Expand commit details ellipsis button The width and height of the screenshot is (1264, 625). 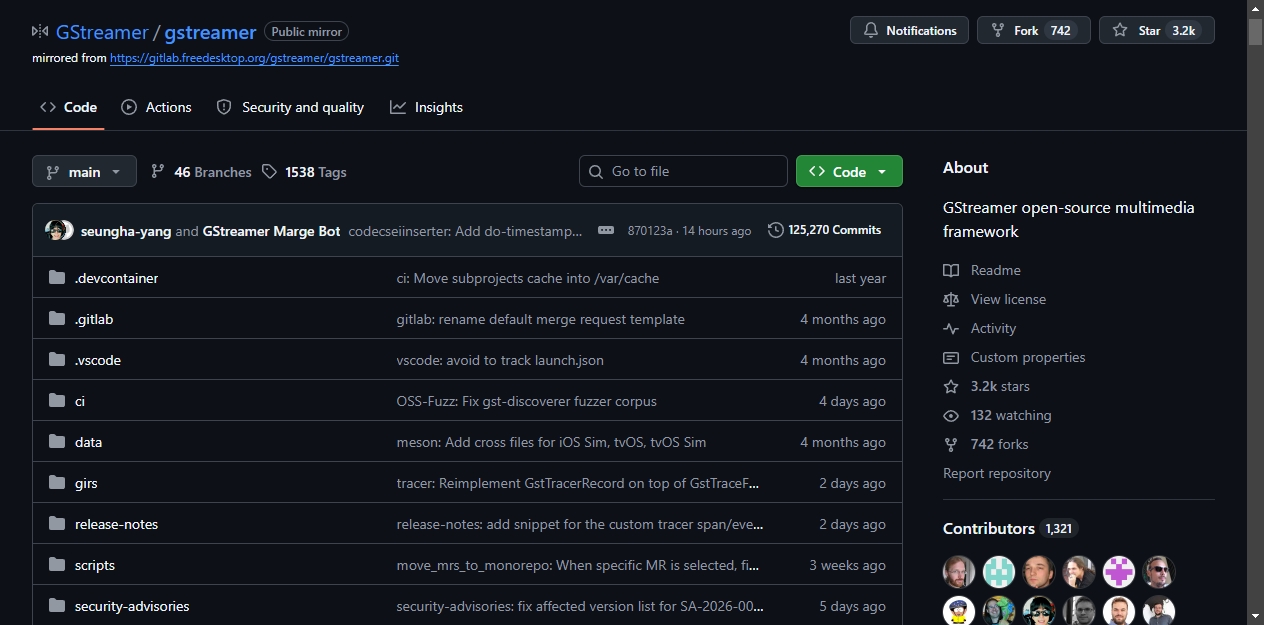[606, 230]
